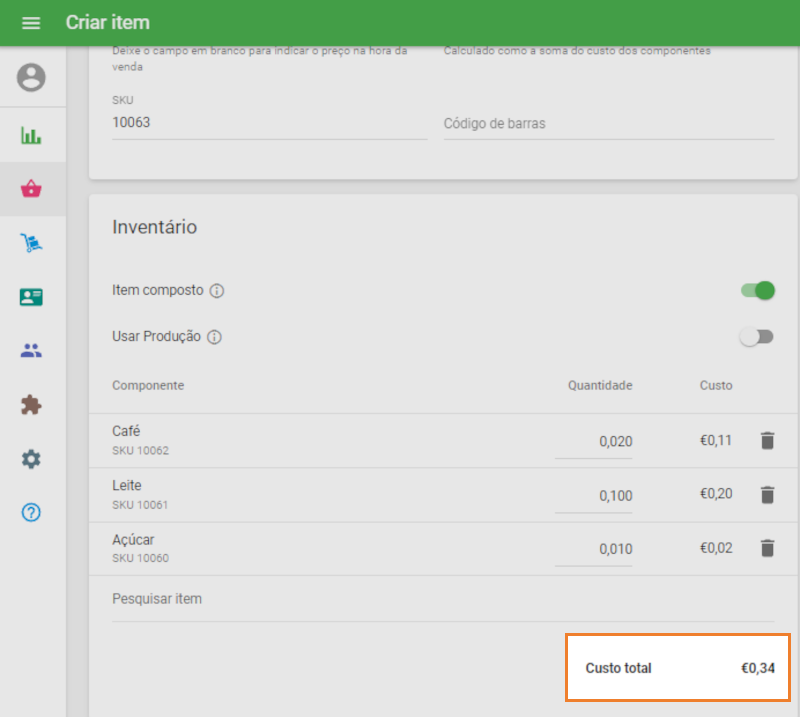Open the hamburger menu

[x=31, y=23]
